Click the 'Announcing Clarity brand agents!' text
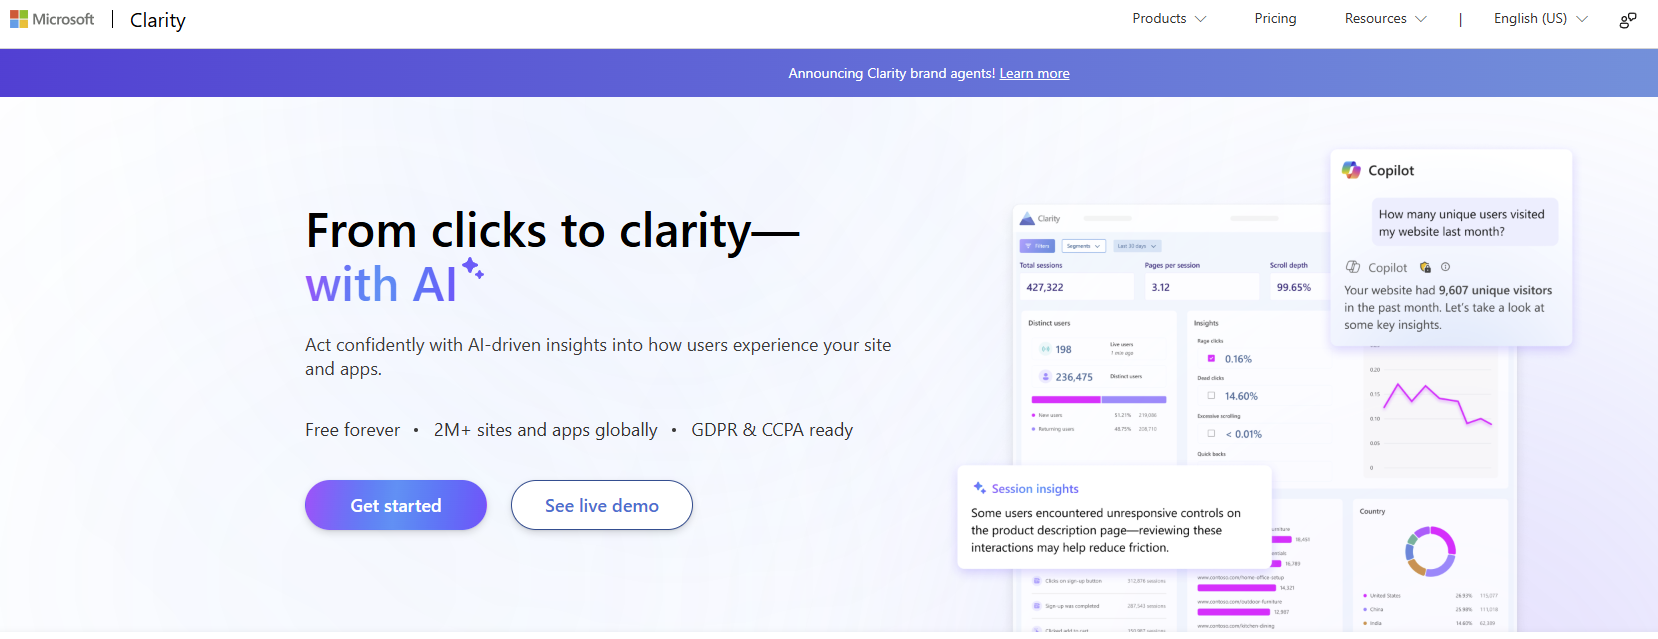The height and width of the screenshot is (639, 1658). pyautogui.click(x=892, y=73)
